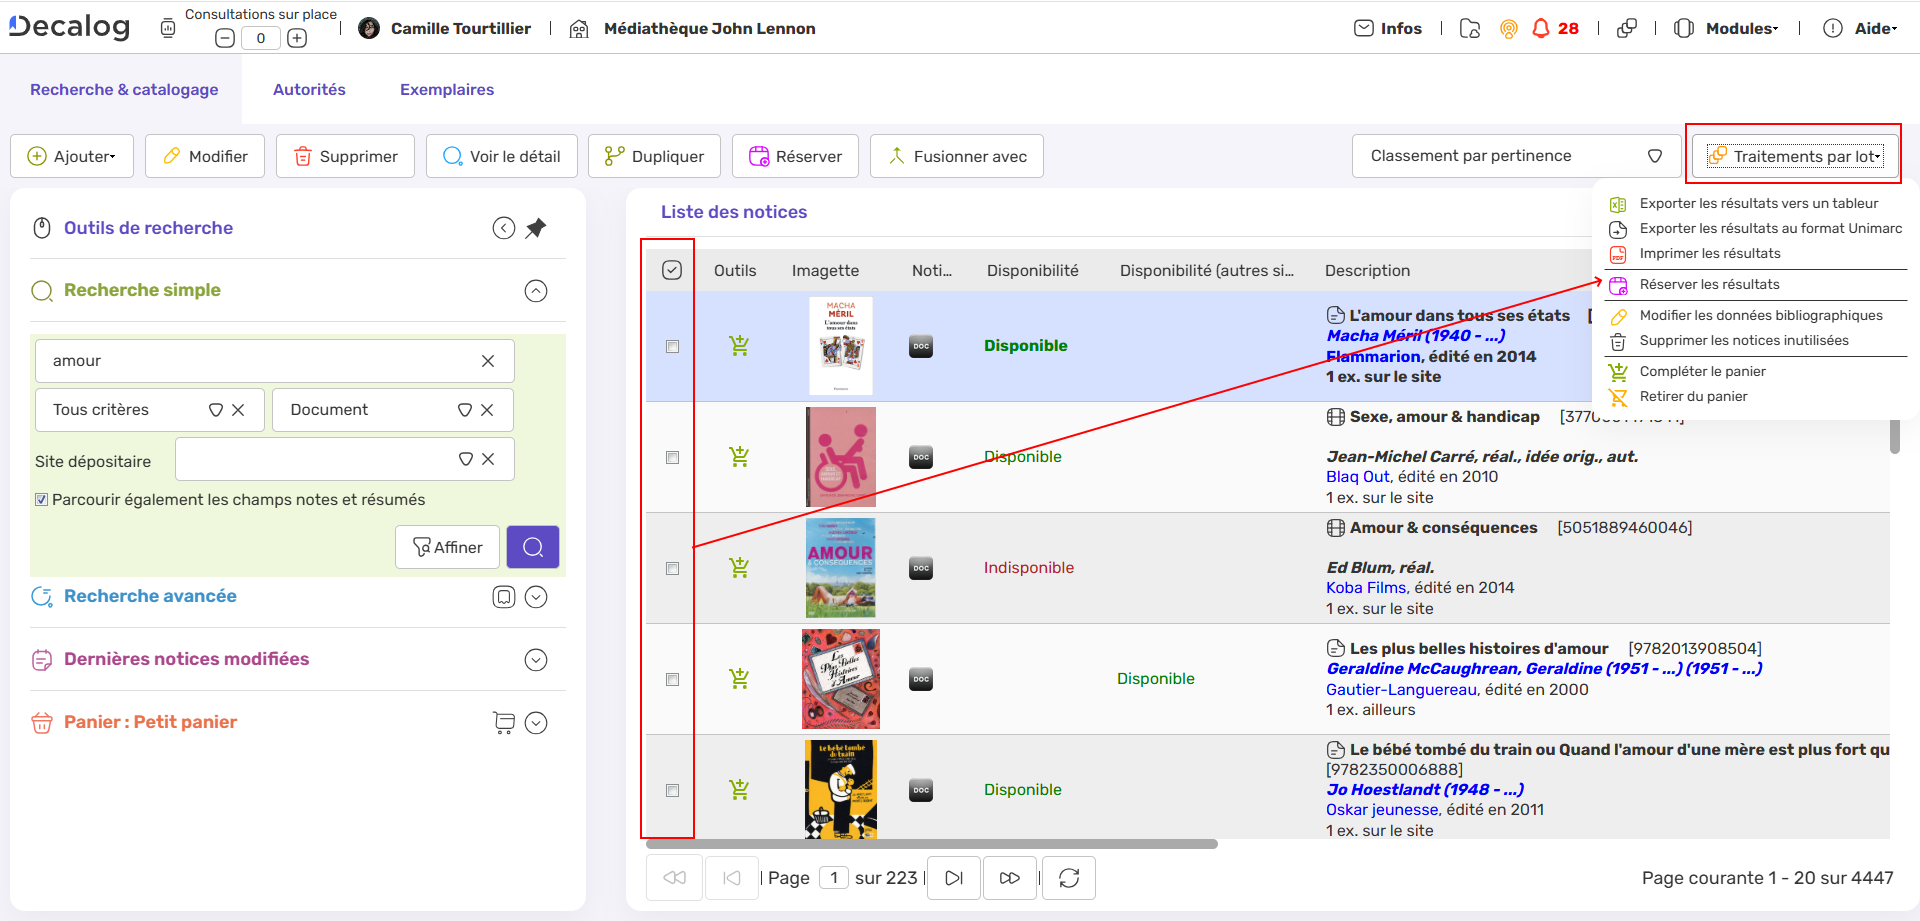Check the box for Amour & conséquences row
This screenshot has width=1920, height=921.
click(x=672, y=568)
